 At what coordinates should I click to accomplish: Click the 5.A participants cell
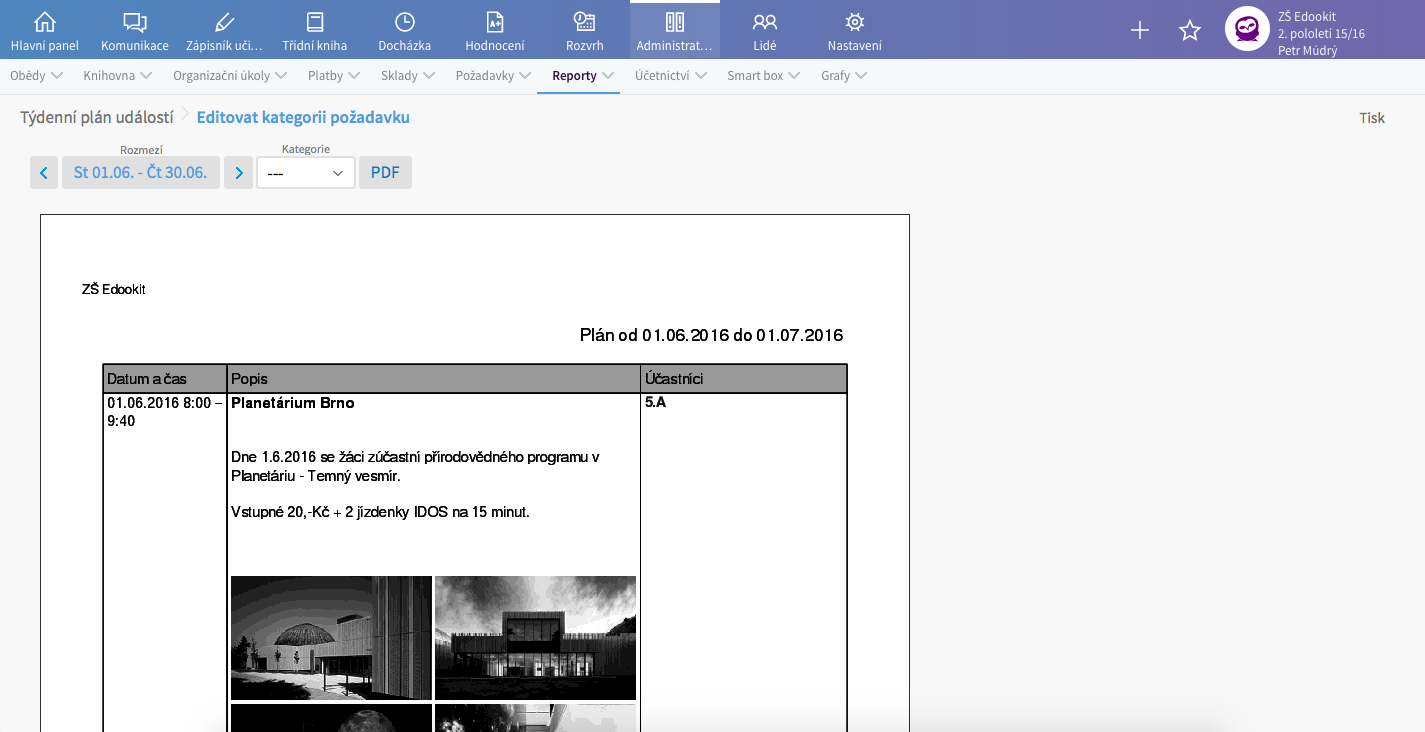(x=655, y=402)
